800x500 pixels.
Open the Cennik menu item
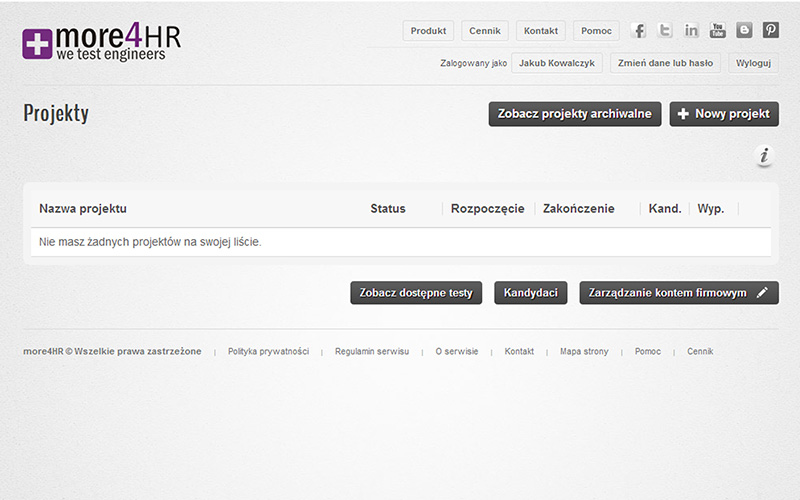485,31
